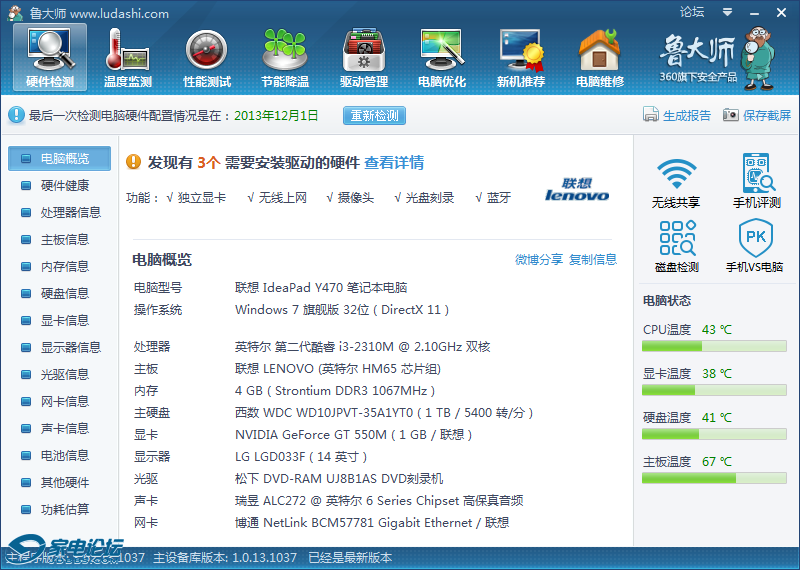
Task: Click the 4 GB Strontium DDR3 memory text
Action: click(x=335, y=391)
